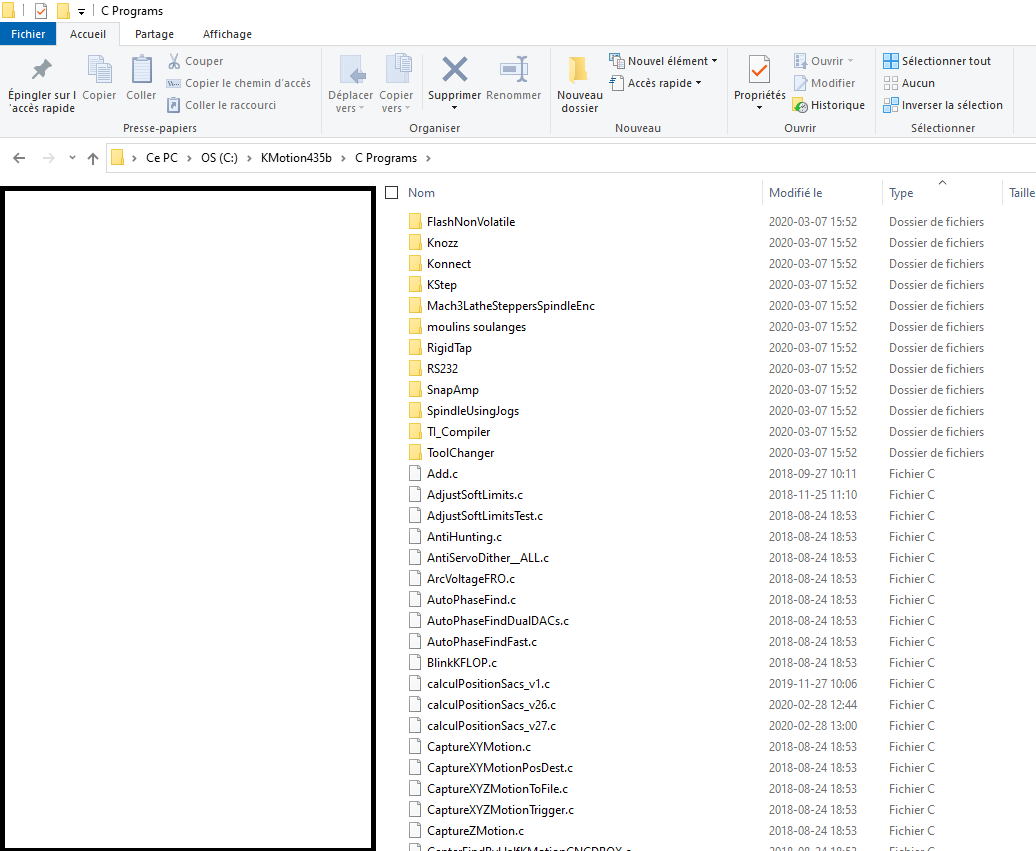Go up one folder level arrow
The height and width of the screenshot is (851, 1036).
93,158
